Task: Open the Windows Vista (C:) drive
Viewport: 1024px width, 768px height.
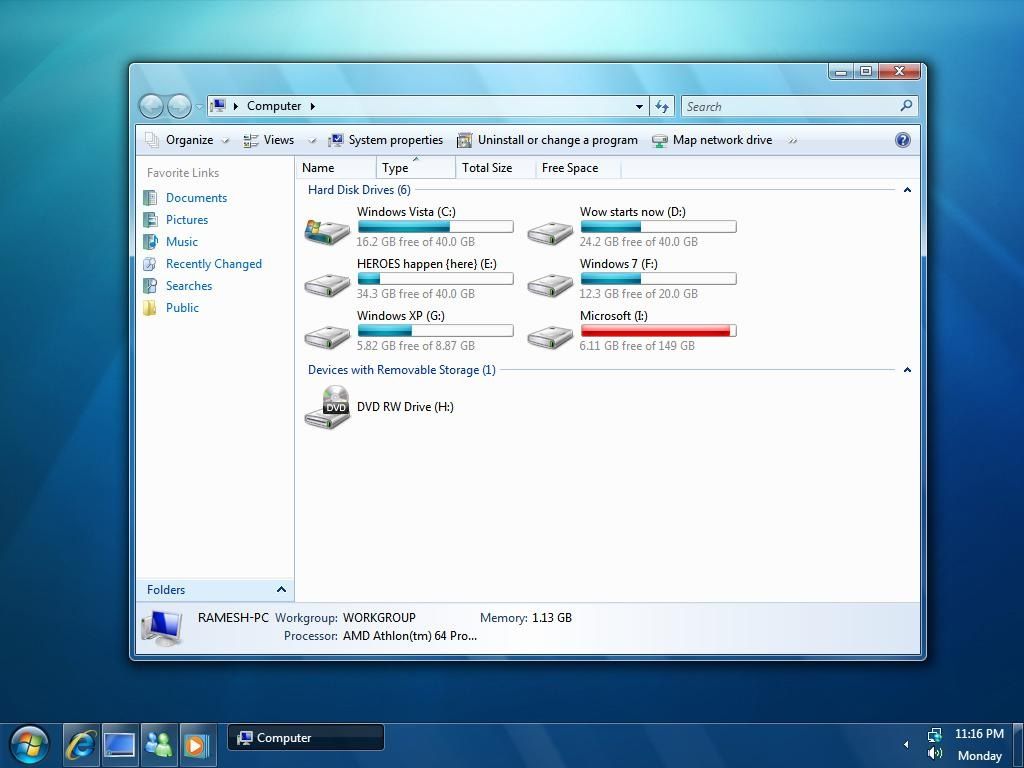Action: (406, 212)
